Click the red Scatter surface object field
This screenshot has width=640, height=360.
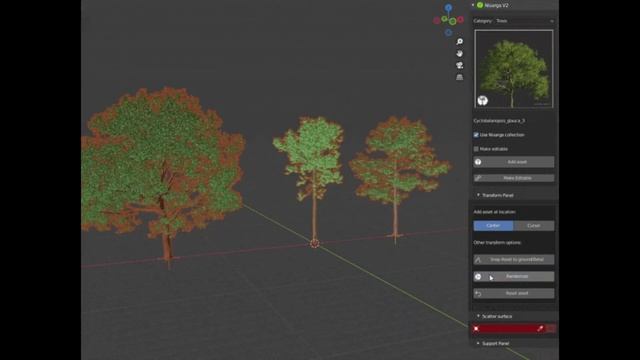[x=508, y=329]
